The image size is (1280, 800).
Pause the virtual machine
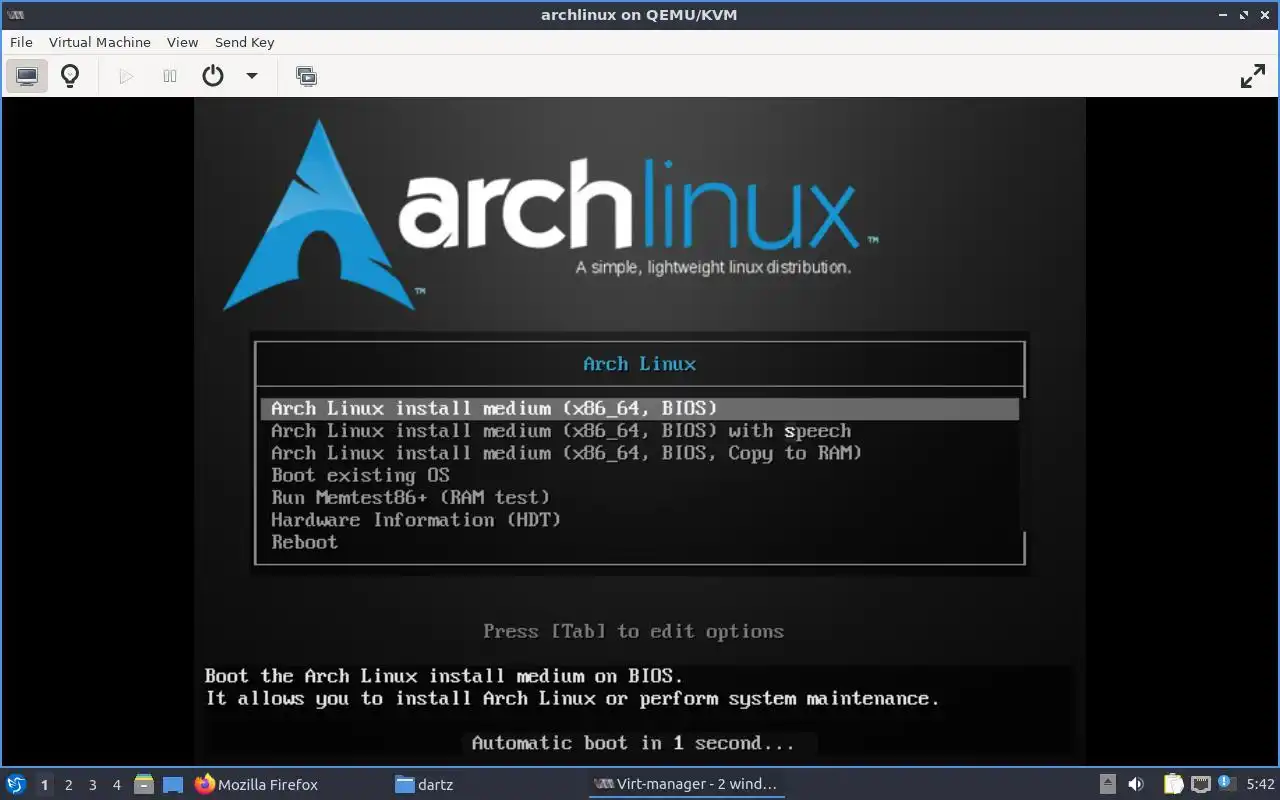pos(170,76)
